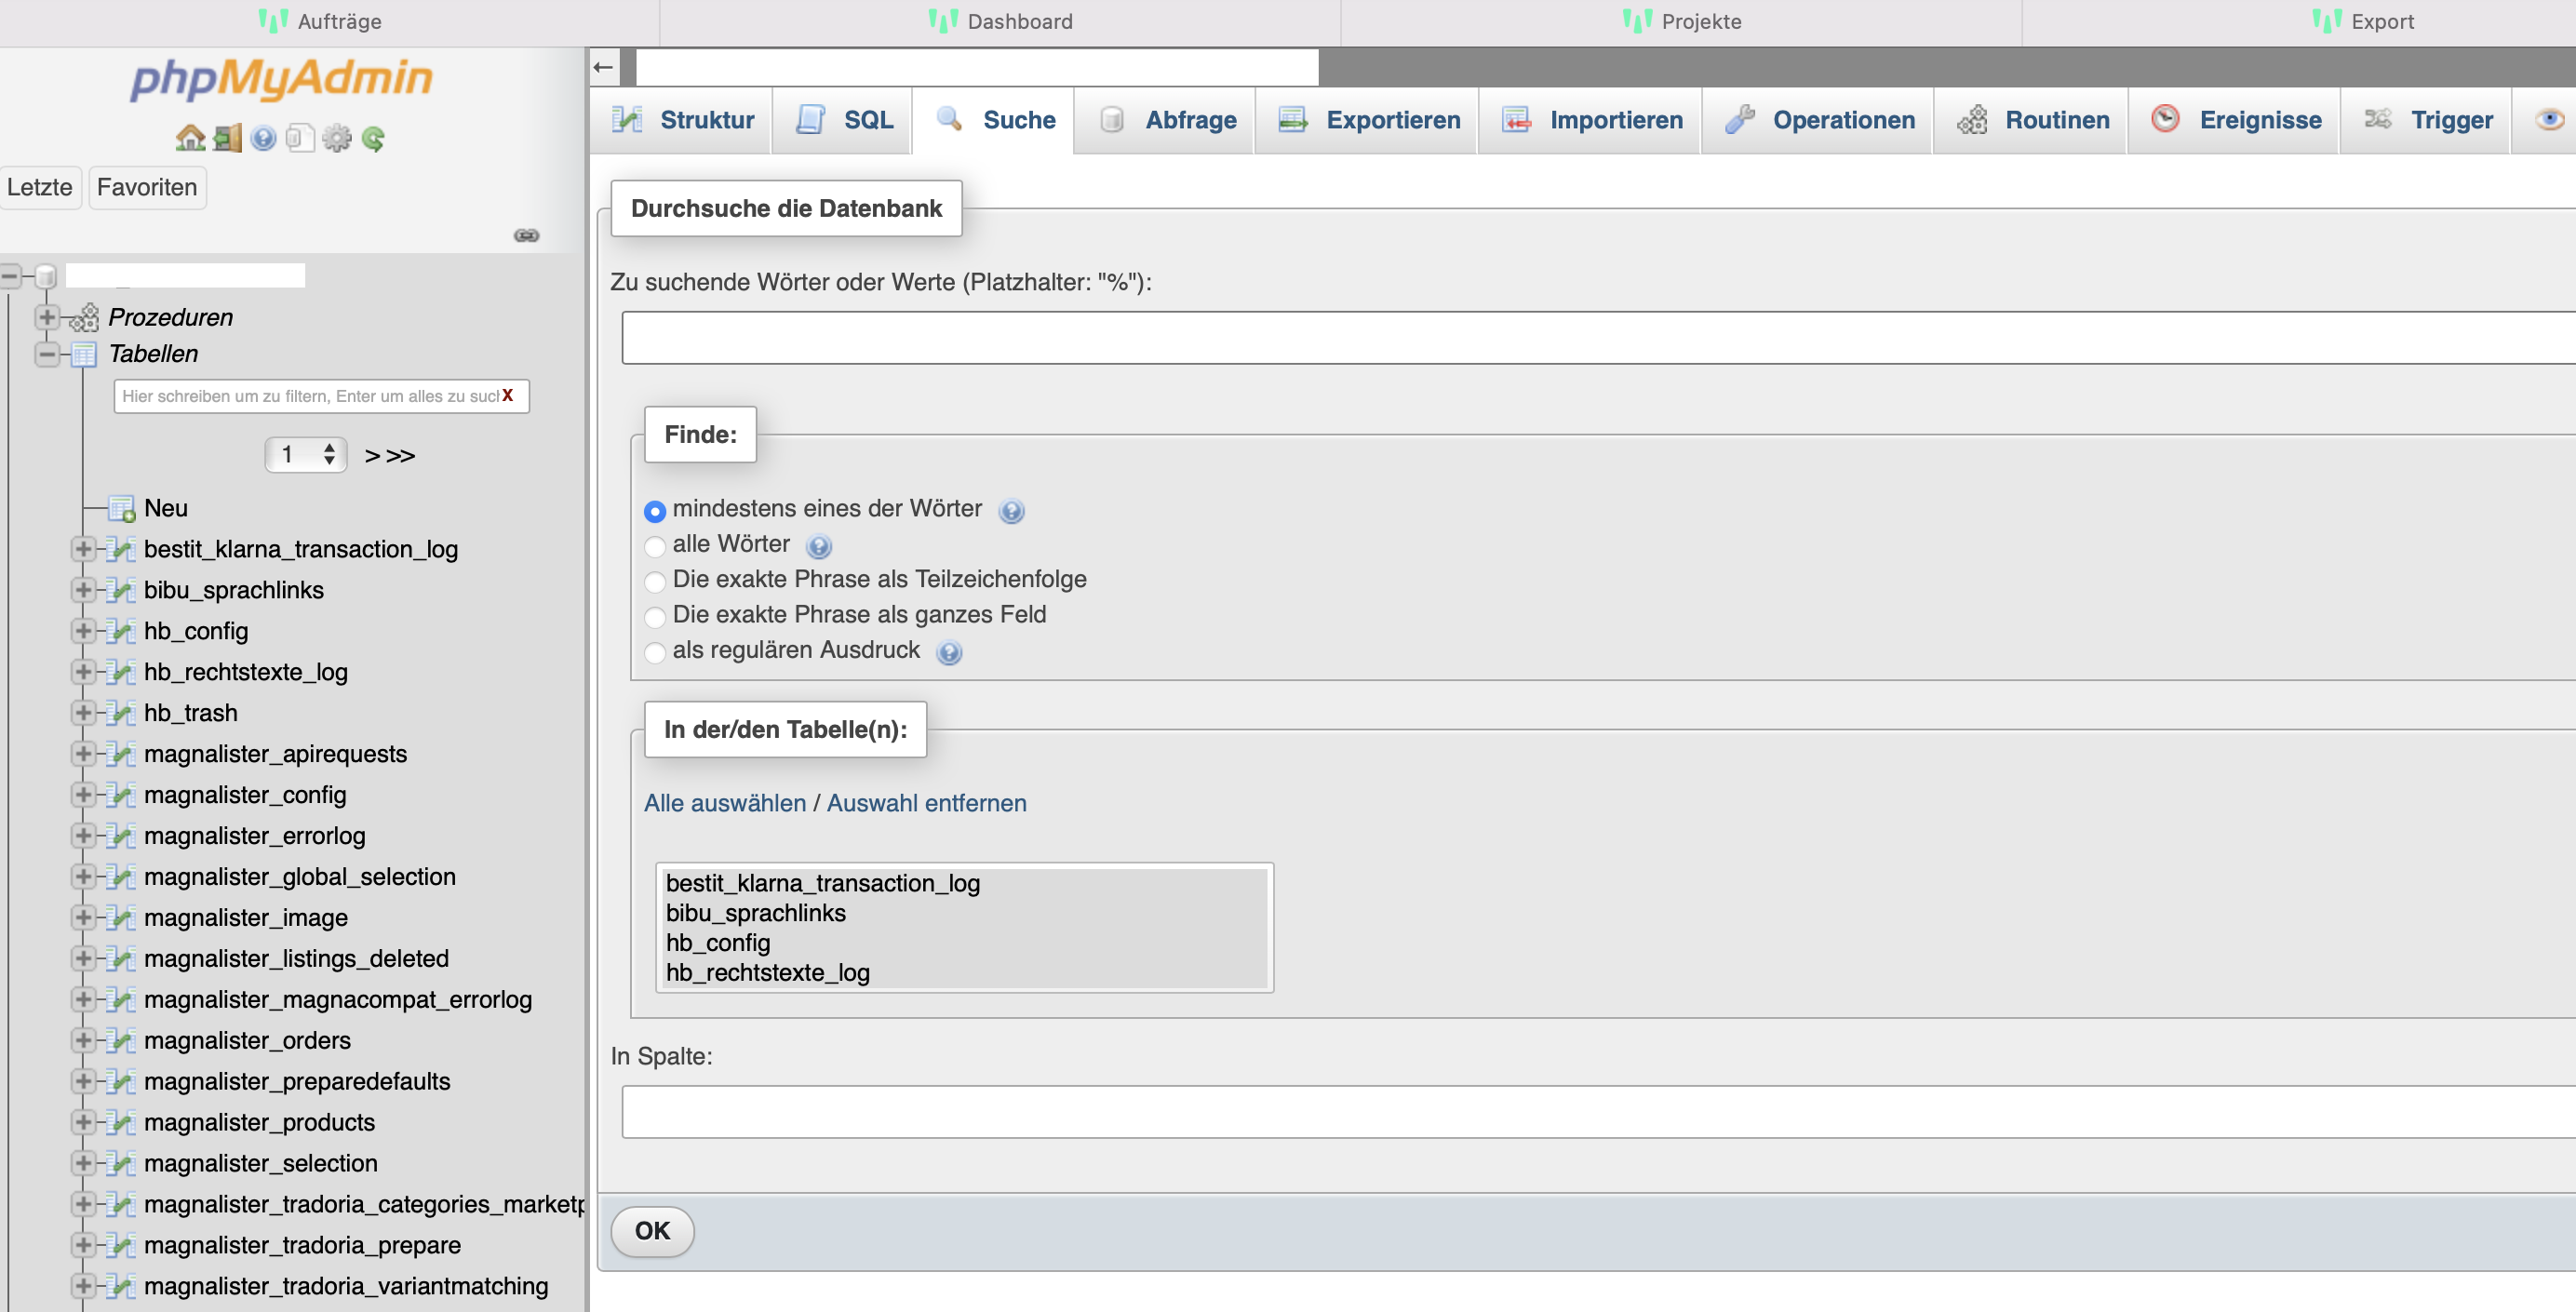This screenshot has width=2576, height=1312.
Task: Expand the magnalister_config table node
Action: 83,795
